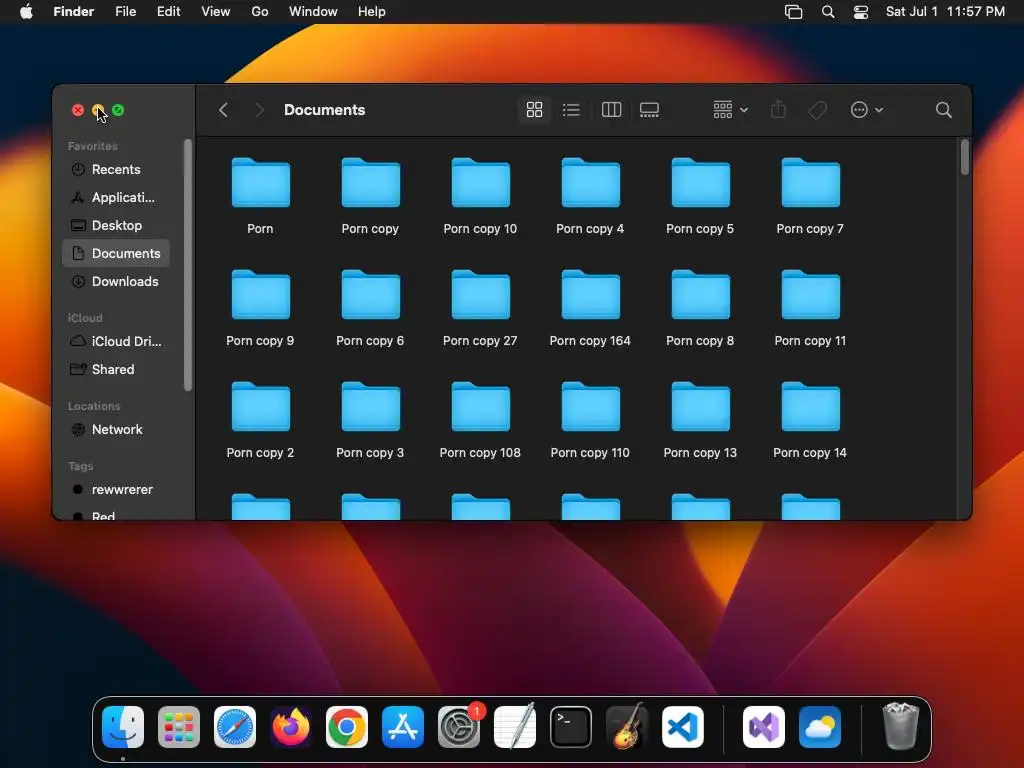Go back with the left chevron
This screenshot has width=1024, height=768.
click(223, 110)
